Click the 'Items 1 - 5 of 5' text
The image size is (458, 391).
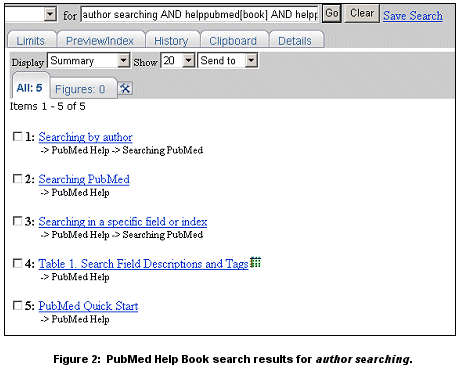48,106
